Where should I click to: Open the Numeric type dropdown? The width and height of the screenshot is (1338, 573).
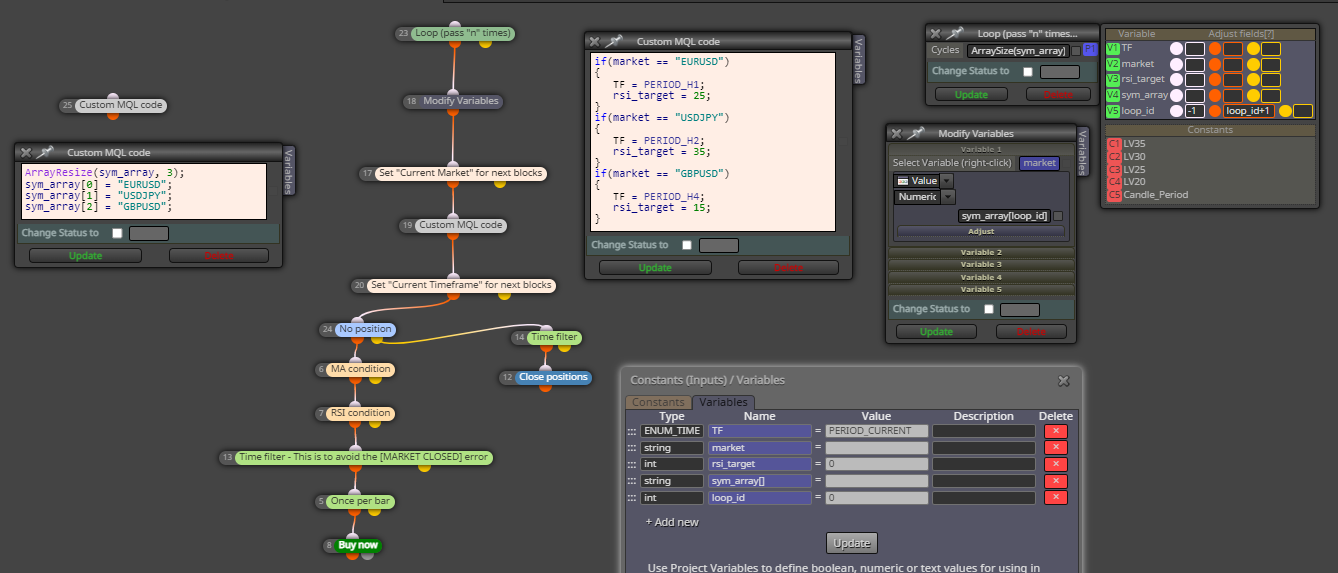(947, 197)
